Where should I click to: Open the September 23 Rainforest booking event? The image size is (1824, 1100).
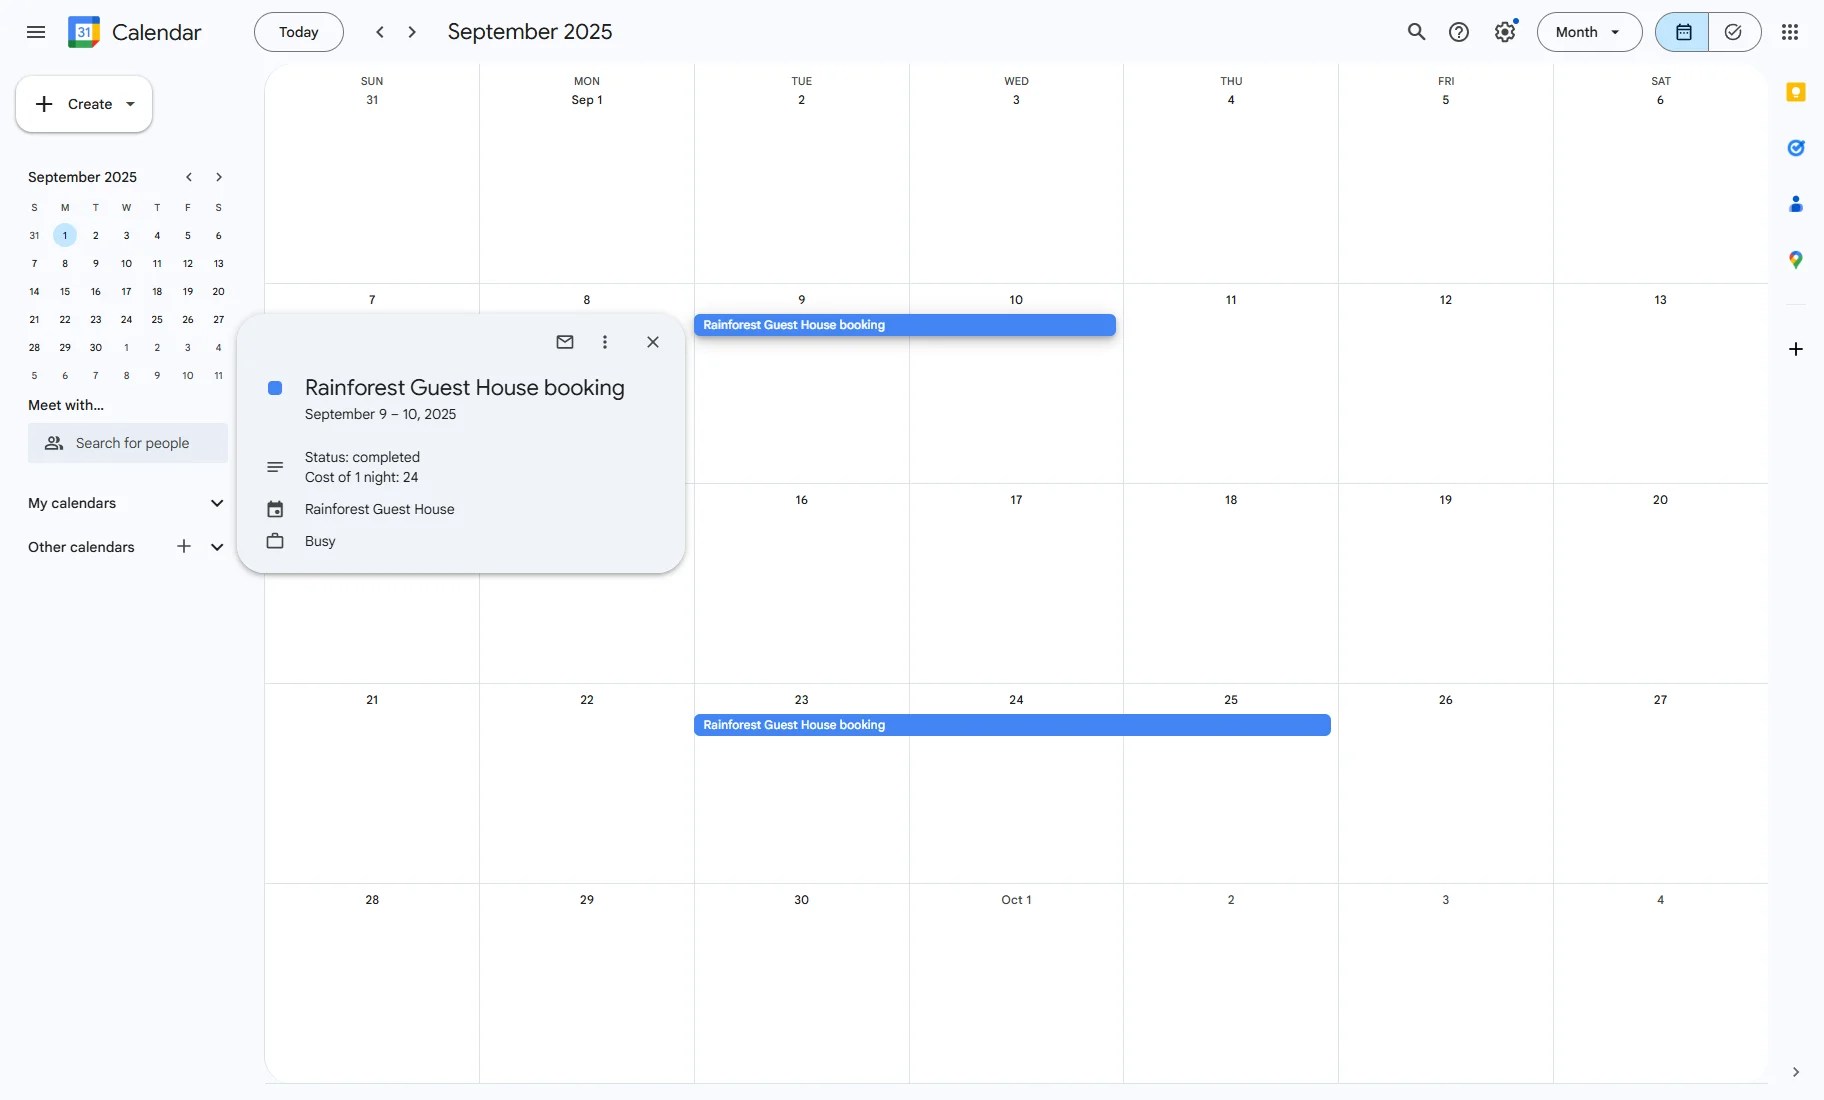tap(1012, 725)
